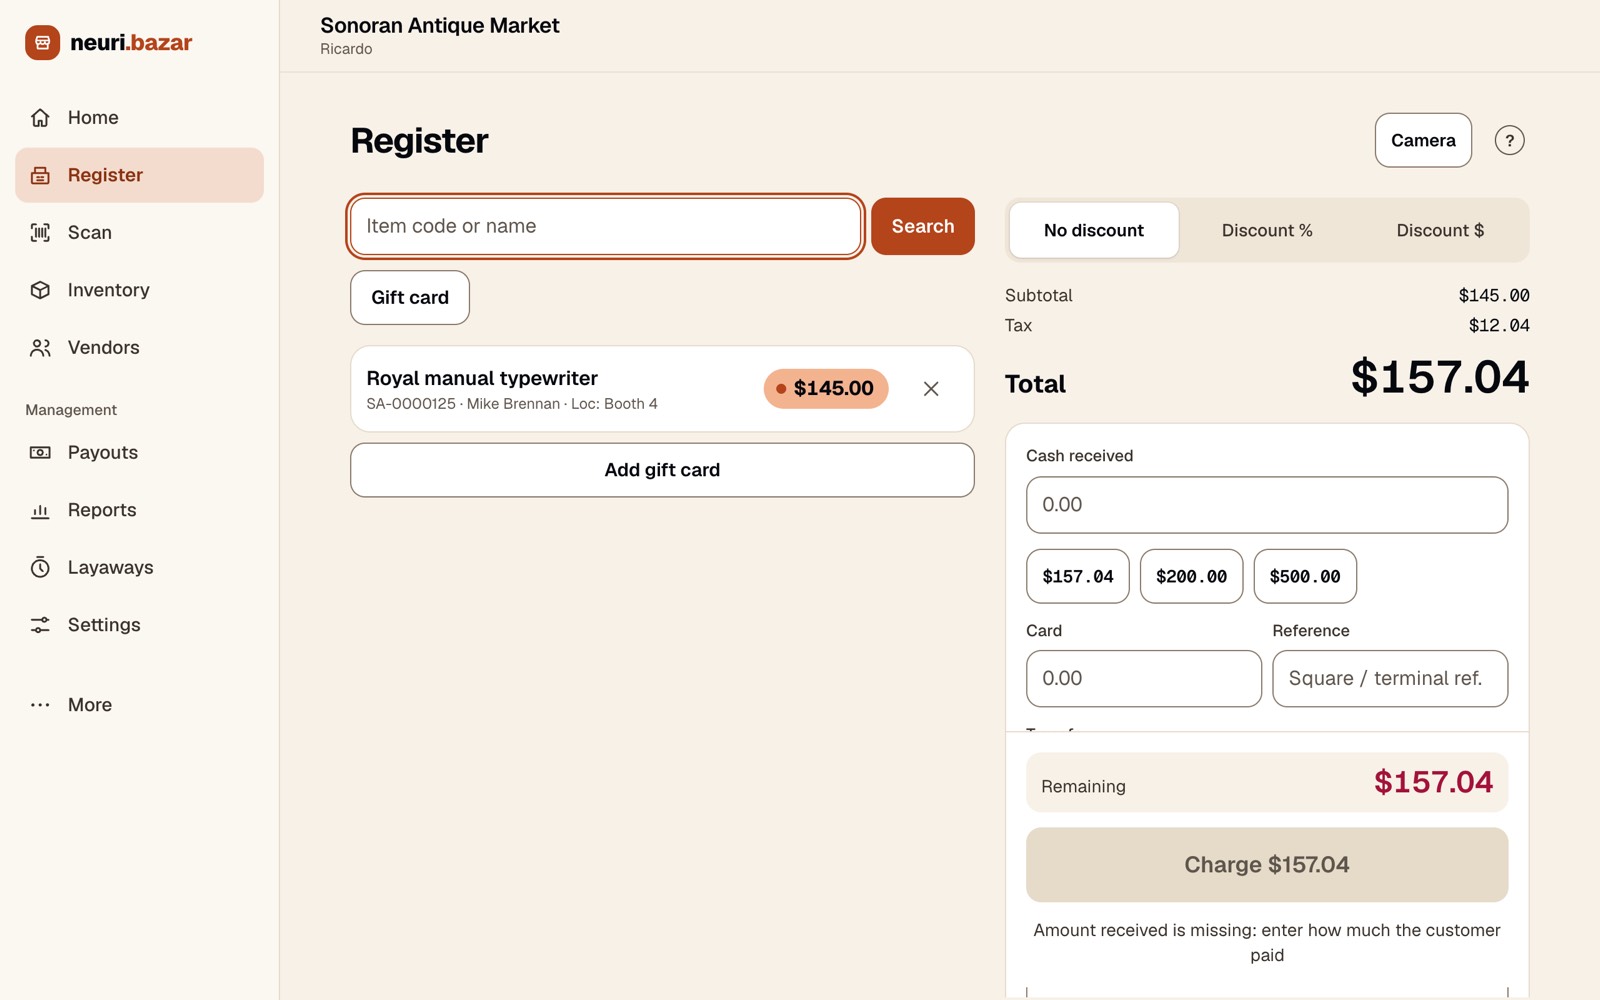Screen dimensions: 1600x1000
Task: Open the Camera scanner button
Action: [1423, 140]
